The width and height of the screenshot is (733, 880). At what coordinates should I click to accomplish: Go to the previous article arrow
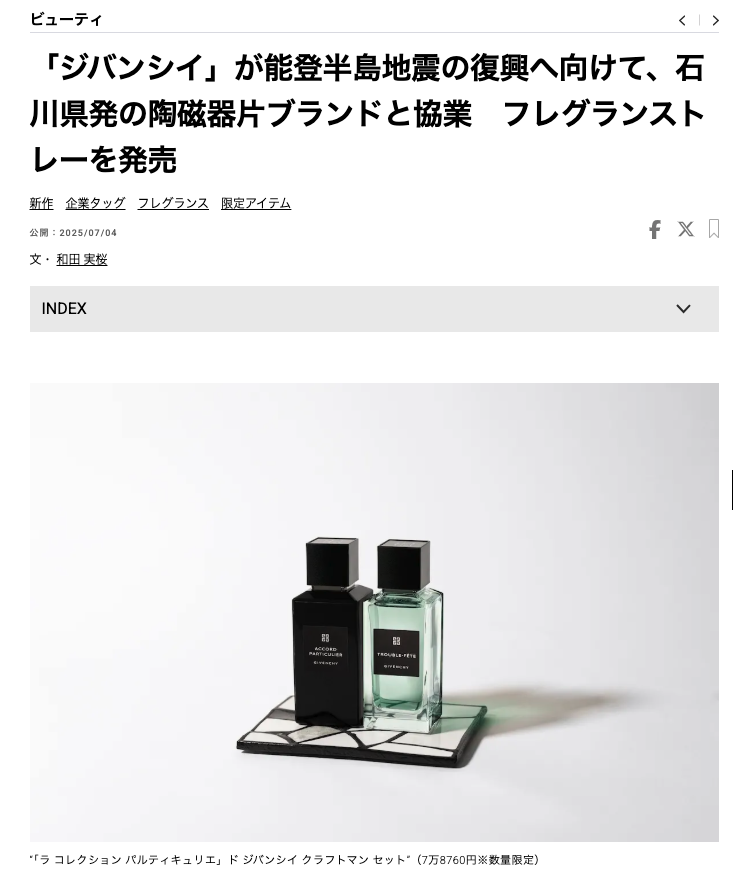click(682, 20)
